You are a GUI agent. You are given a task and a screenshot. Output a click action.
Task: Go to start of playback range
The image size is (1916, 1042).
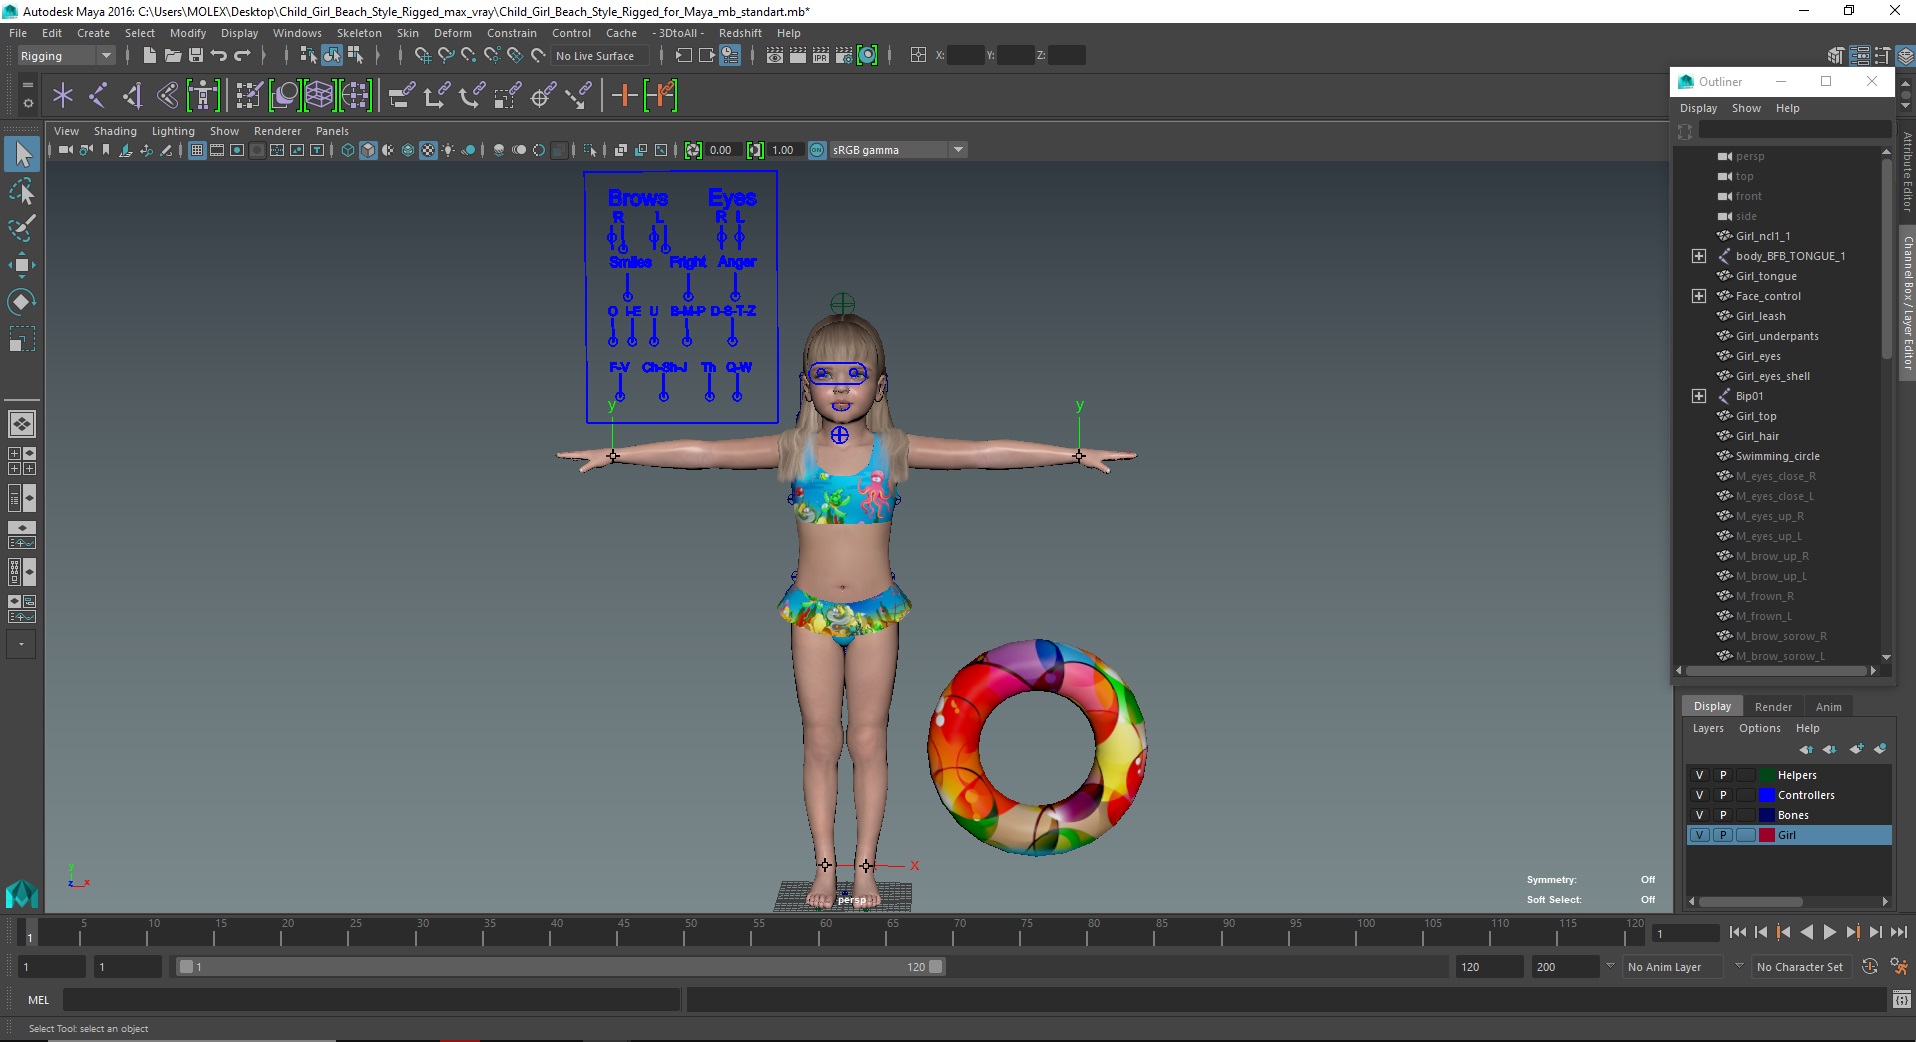(x=1737, y=932)
